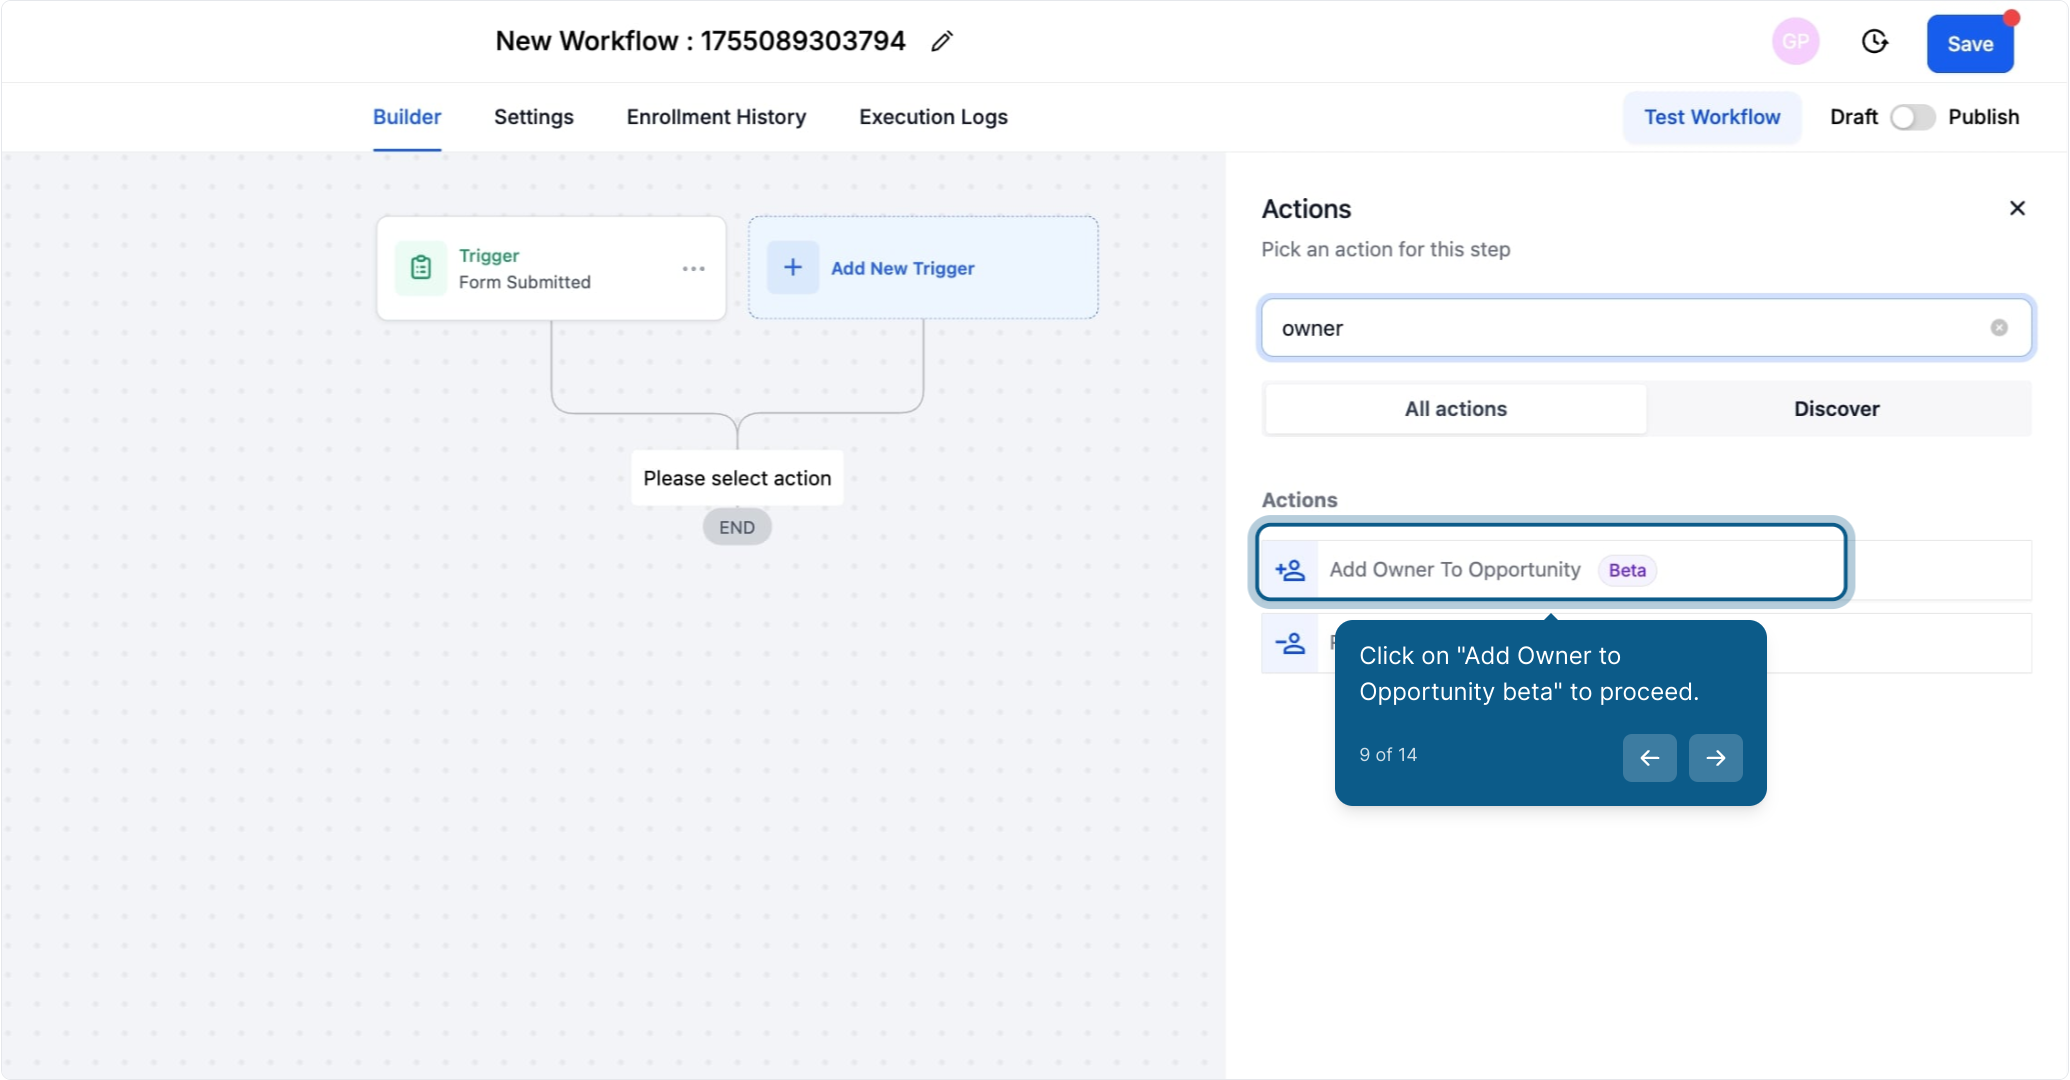Screen dimensions: 2070x1080
Task: Select the Discover tab
Action: click(1836, 409)
